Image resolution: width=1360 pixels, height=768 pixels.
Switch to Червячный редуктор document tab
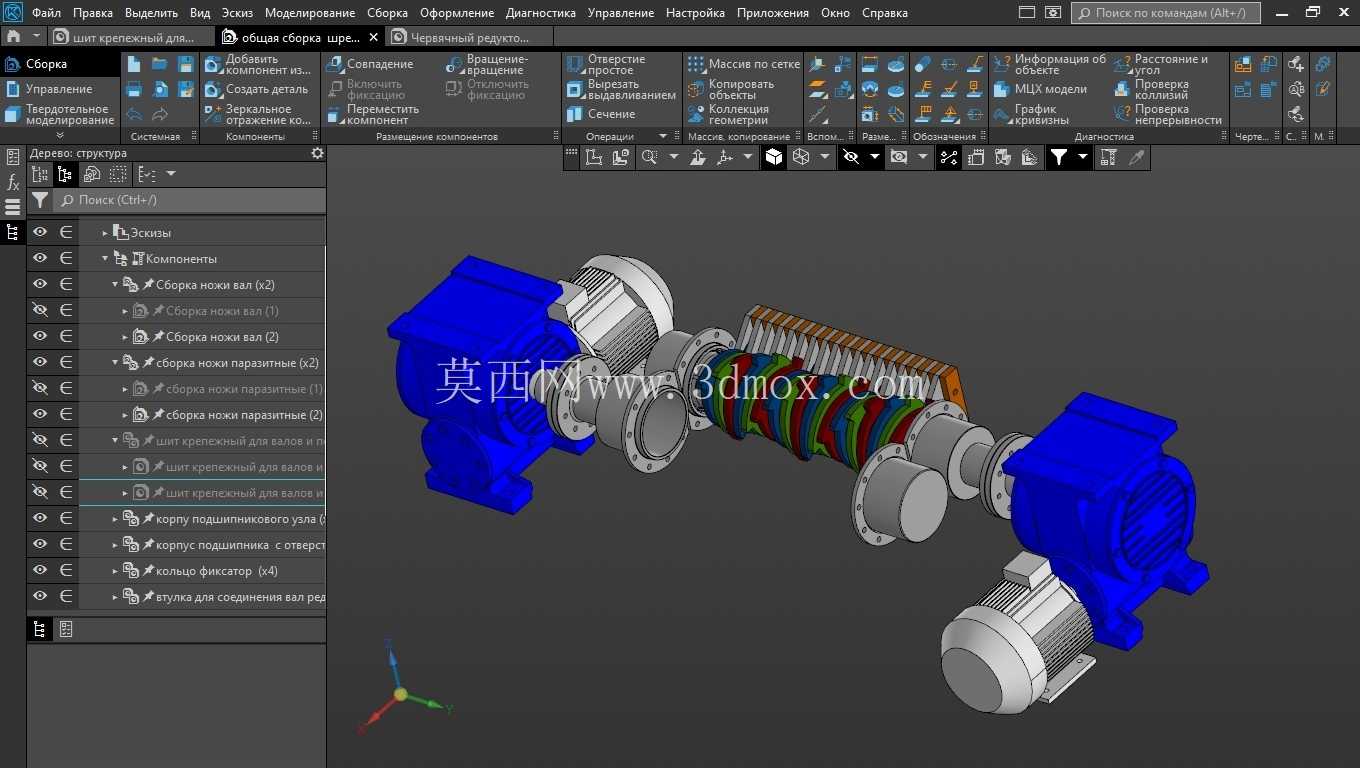(x=470, y=37)
